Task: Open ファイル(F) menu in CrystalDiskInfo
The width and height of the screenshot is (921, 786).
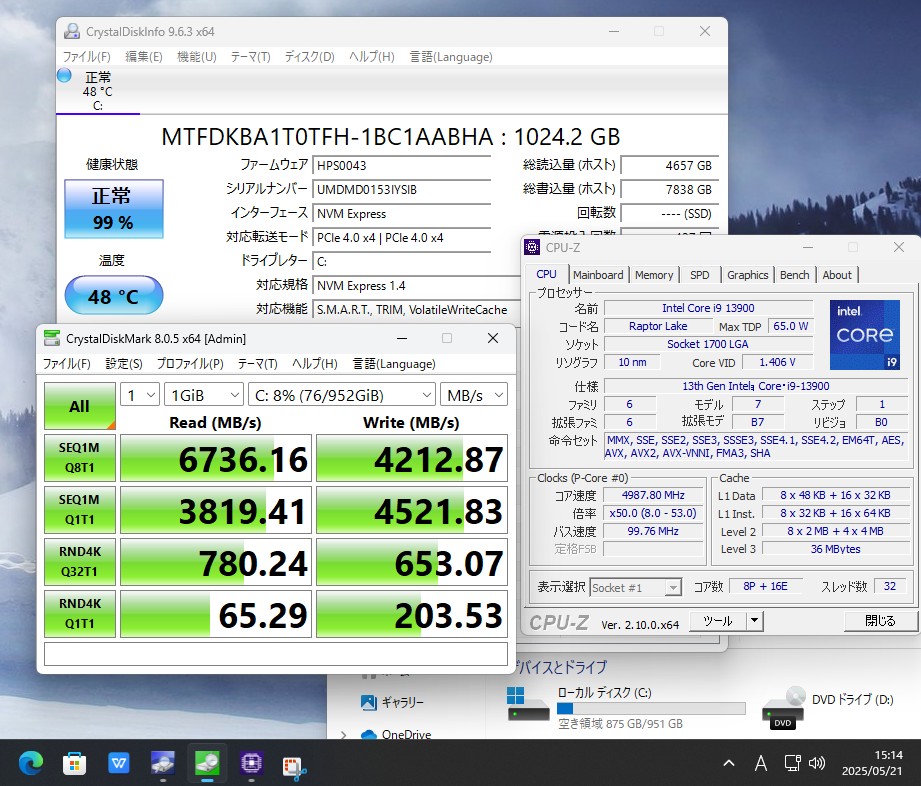Action: (86, 57)
